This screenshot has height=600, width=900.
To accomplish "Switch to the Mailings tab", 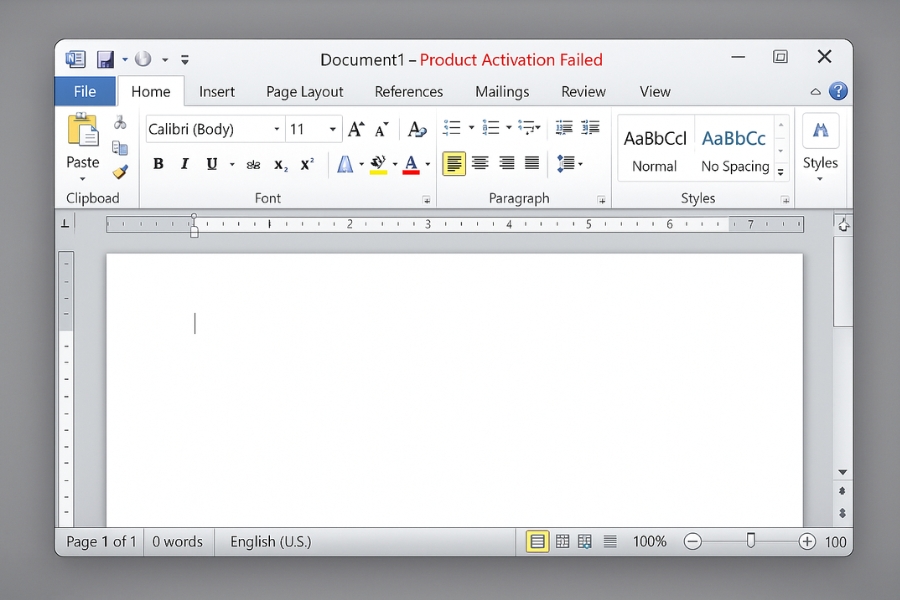I will [x=502, y=92].
